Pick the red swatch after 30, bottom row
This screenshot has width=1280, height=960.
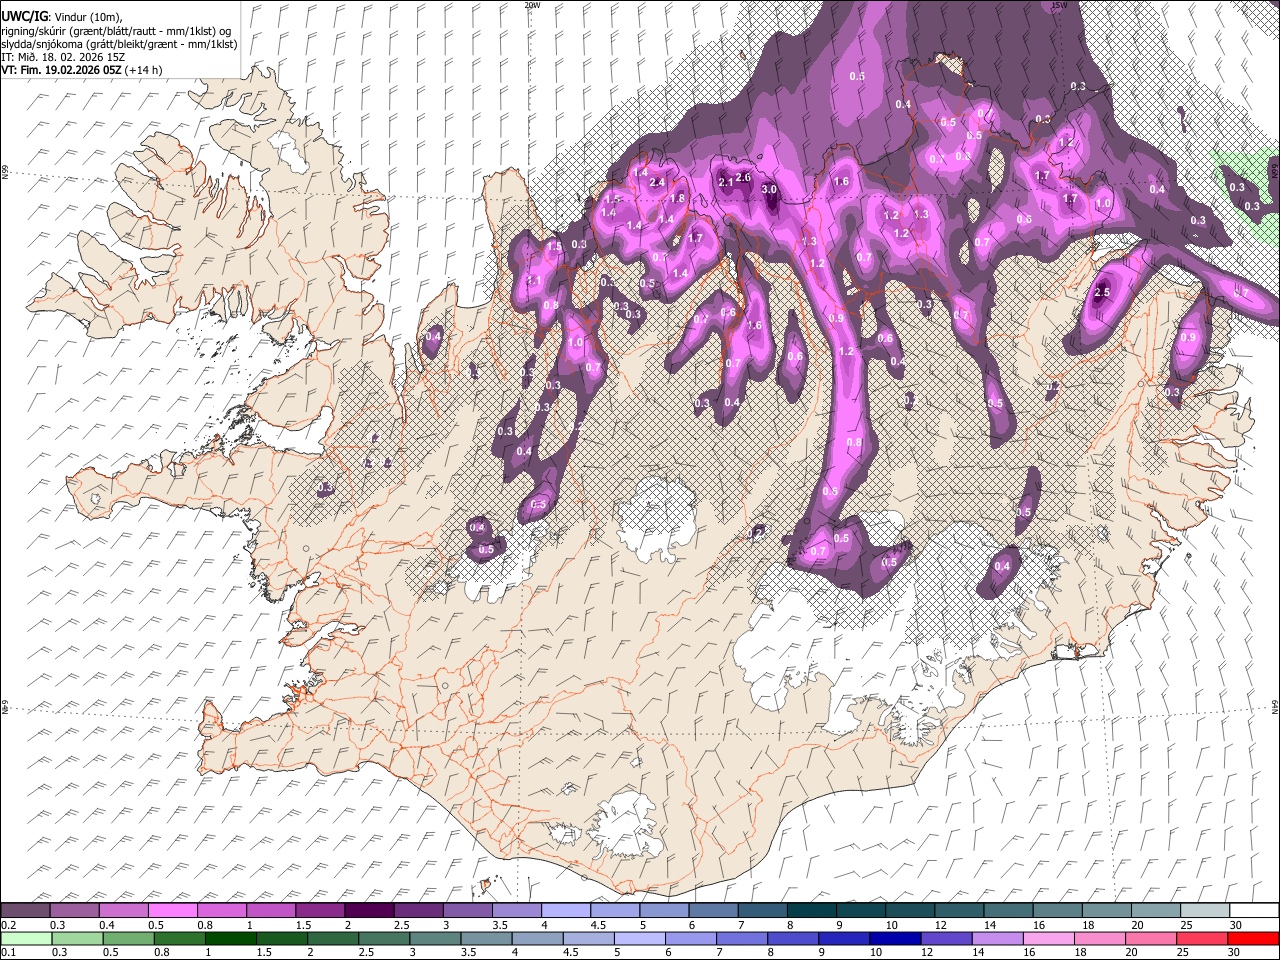click(1253, 938)
